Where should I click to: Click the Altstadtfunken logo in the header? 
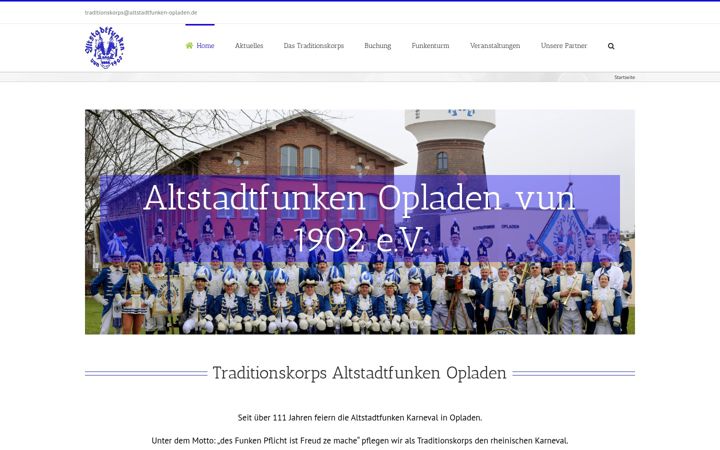pyautogui.click(x=105, y=48)
